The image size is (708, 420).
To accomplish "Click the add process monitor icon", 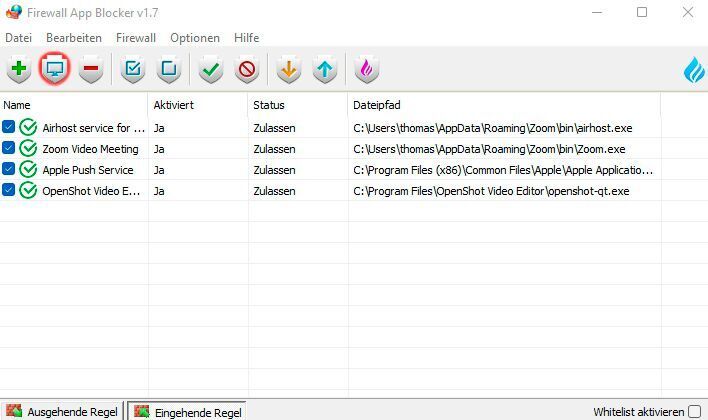I will pos(54,70).
